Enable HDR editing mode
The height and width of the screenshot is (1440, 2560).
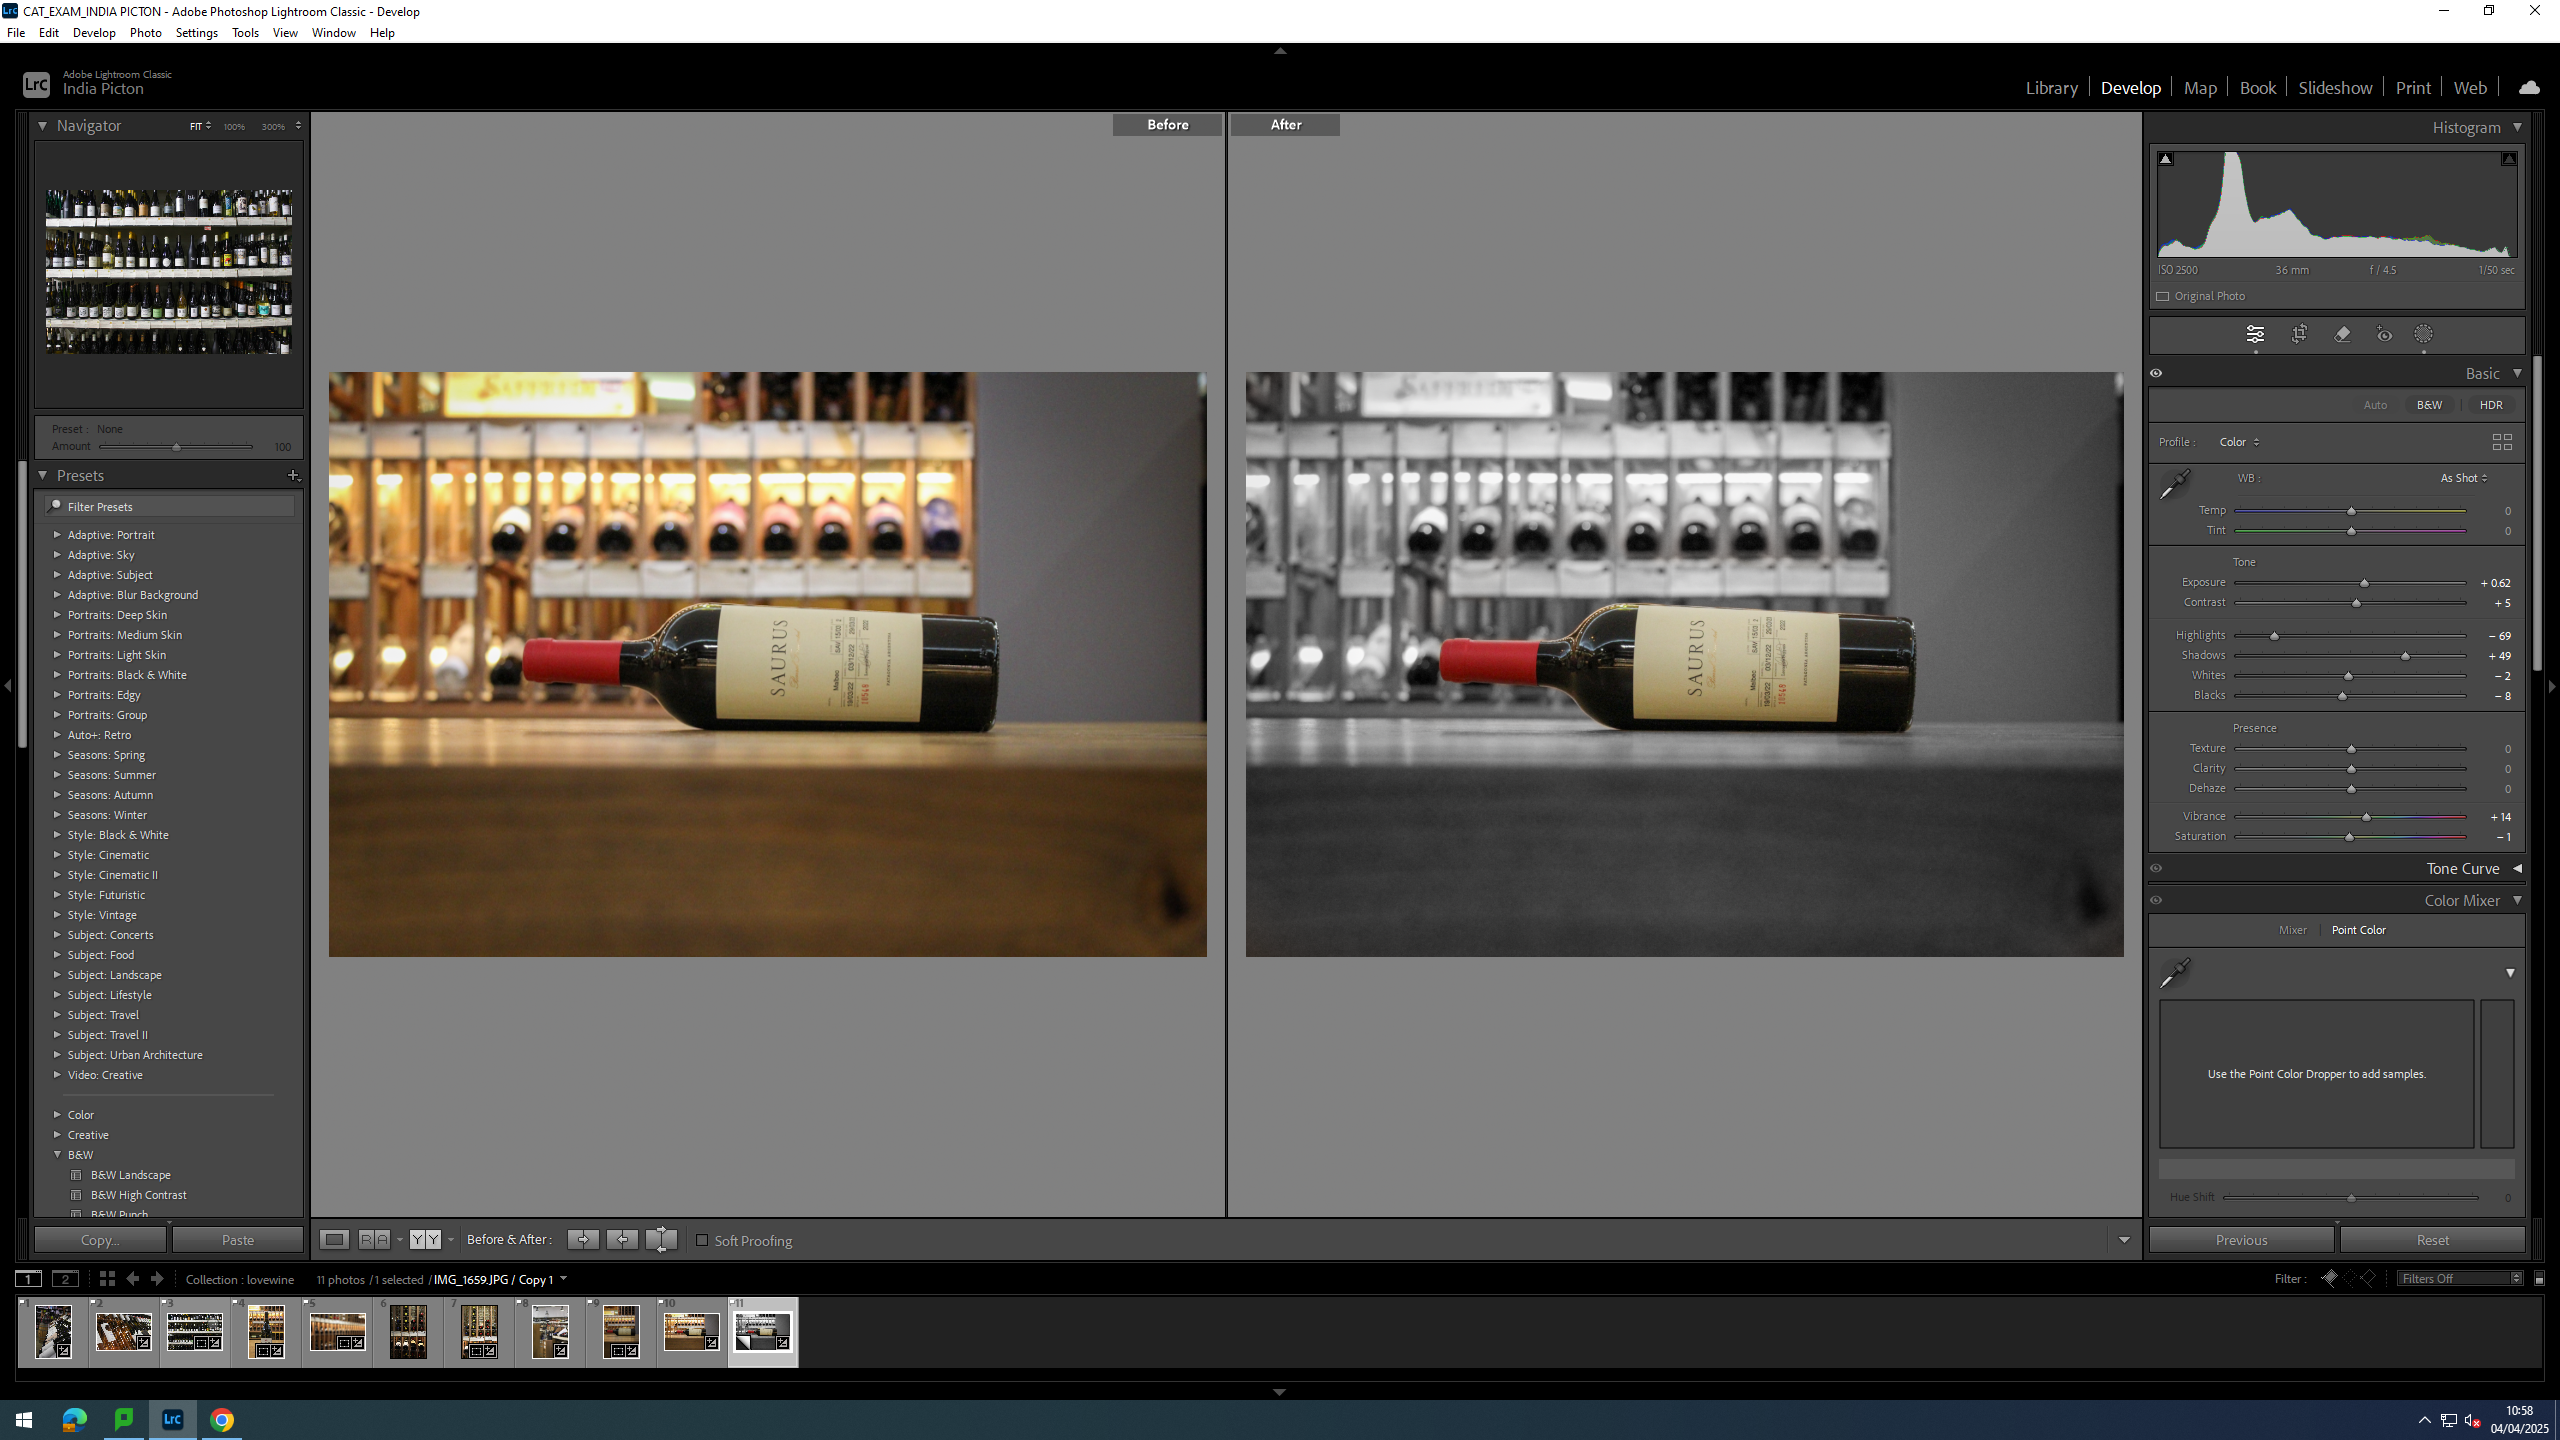point(2491,405)
